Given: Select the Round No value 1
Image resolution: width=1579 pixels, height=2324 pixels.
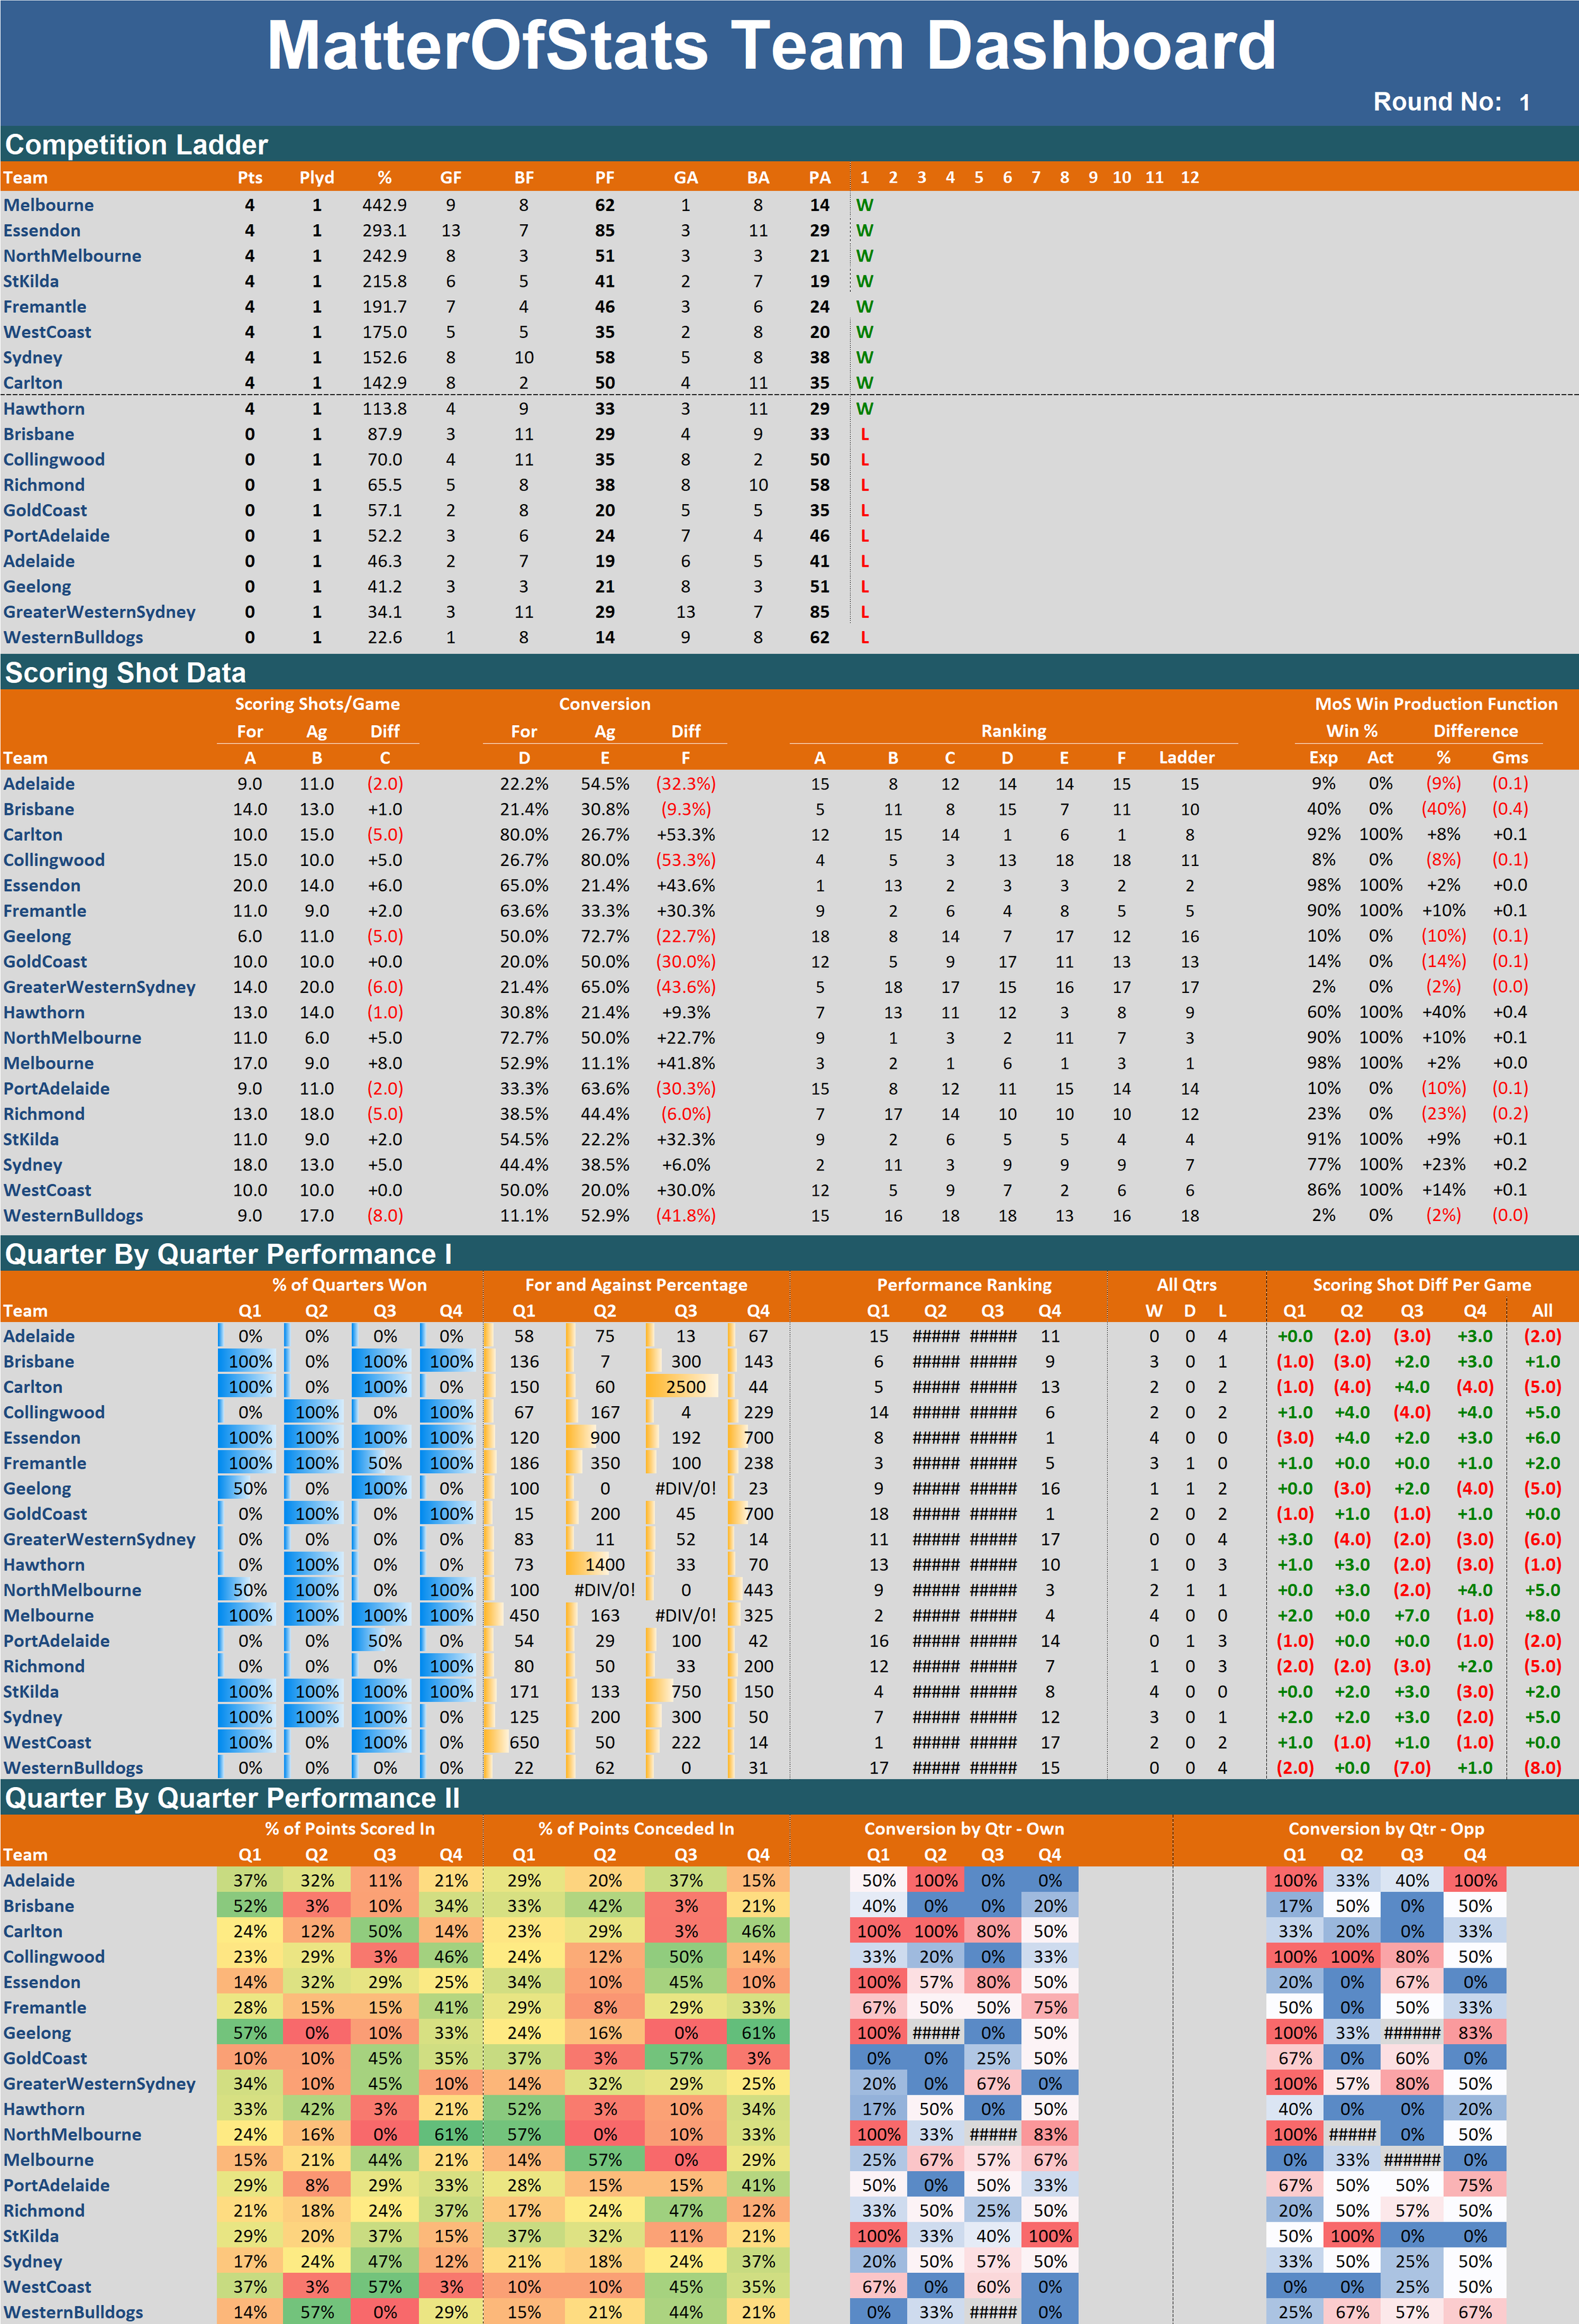Looking at the screenshot, I should (1524, 102).
